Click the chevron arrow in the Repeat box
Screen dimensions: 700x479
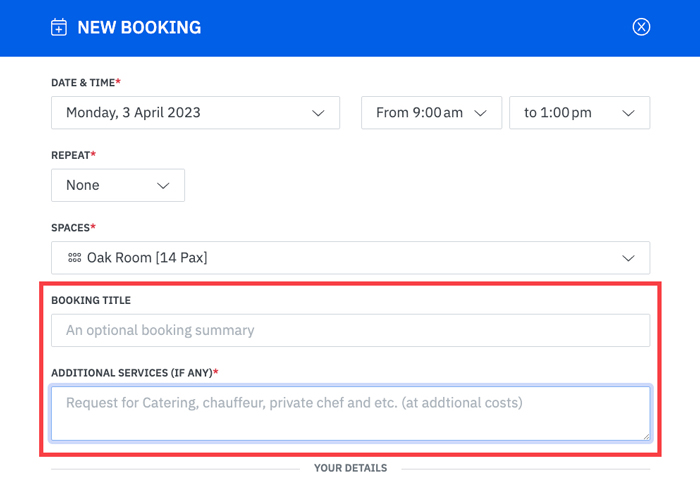click(x=163, y=186)
